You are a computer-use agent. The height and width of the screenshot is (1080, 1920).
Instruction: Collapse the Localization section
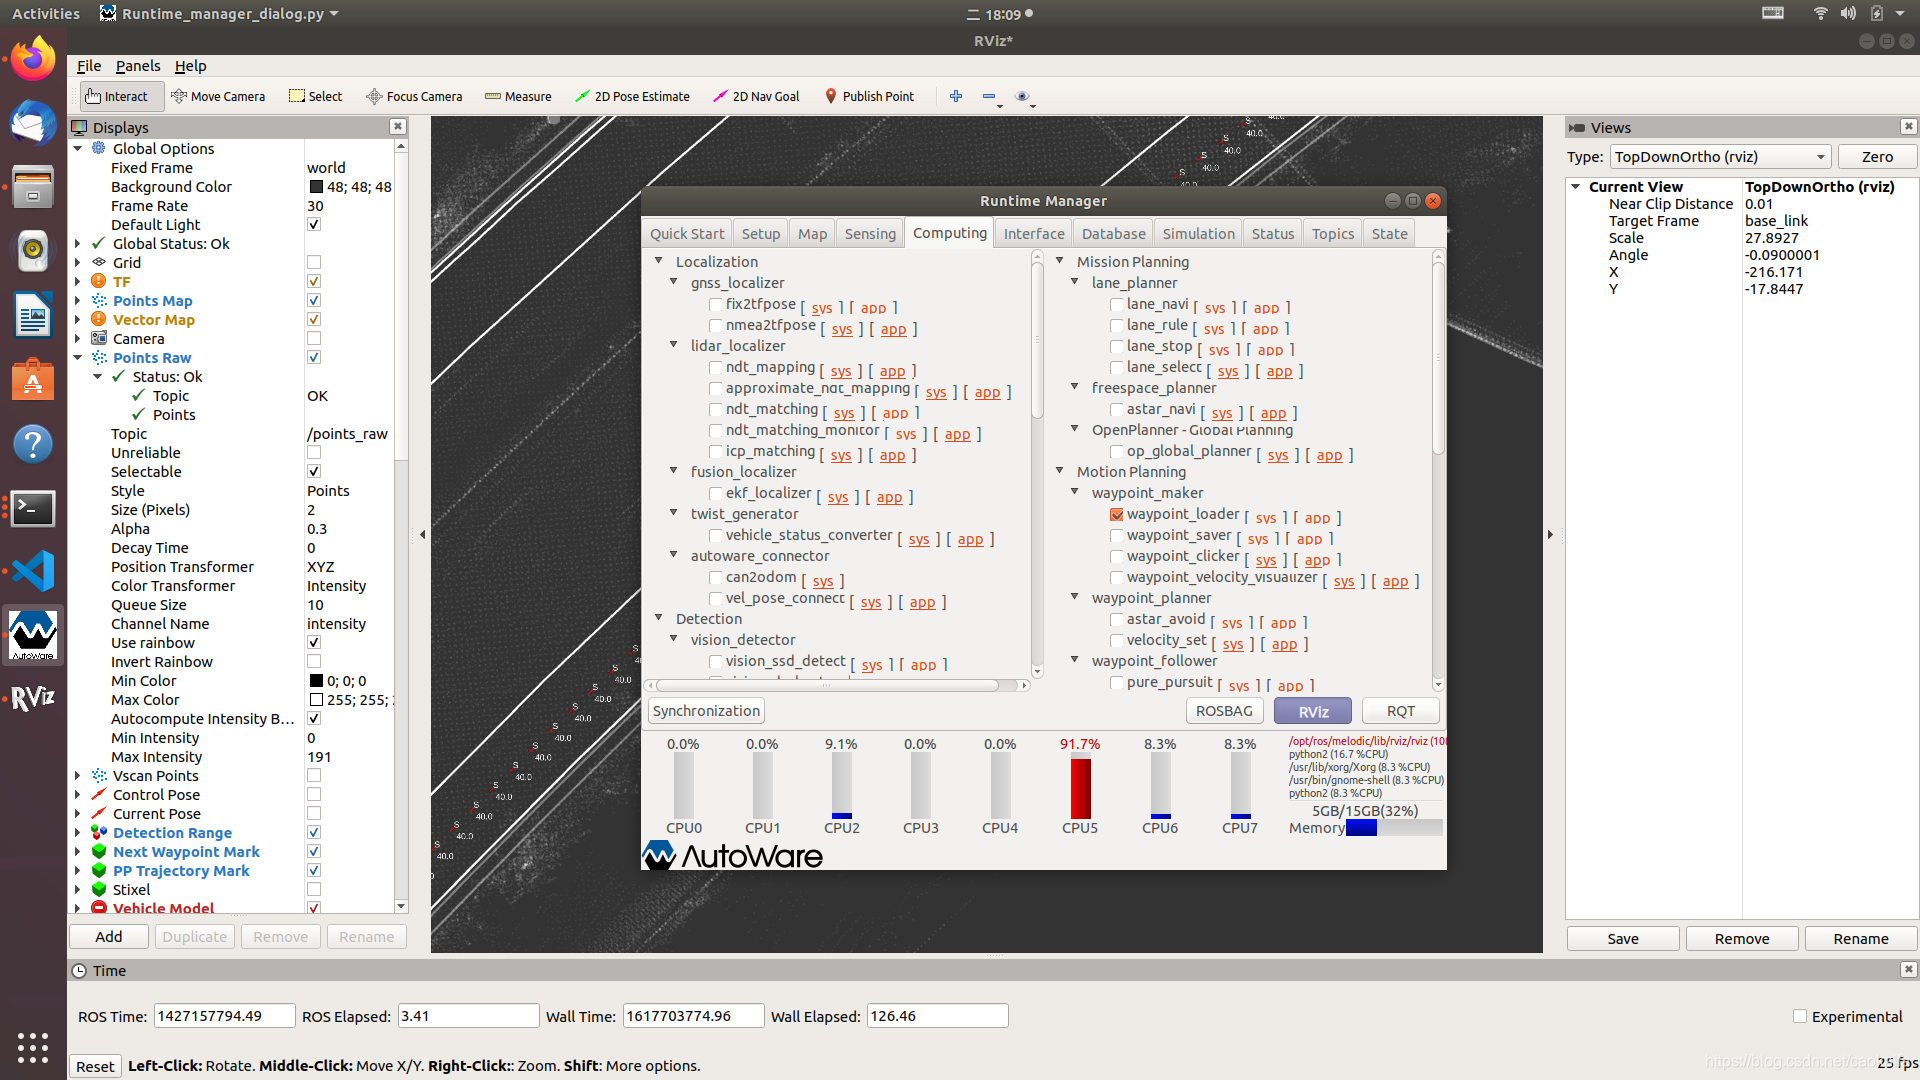tap(659, 261)
